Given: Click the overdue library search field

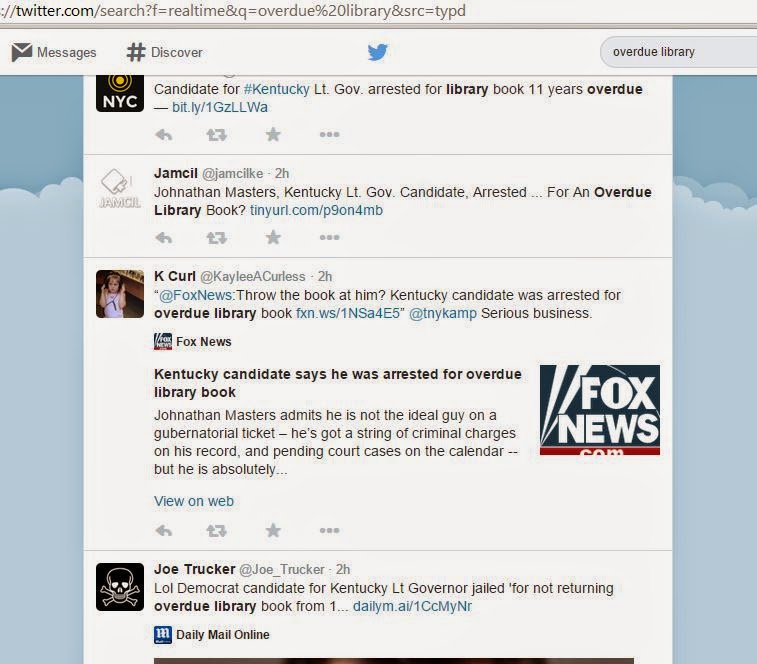Looking at the screenshot, I should [678, 52].
